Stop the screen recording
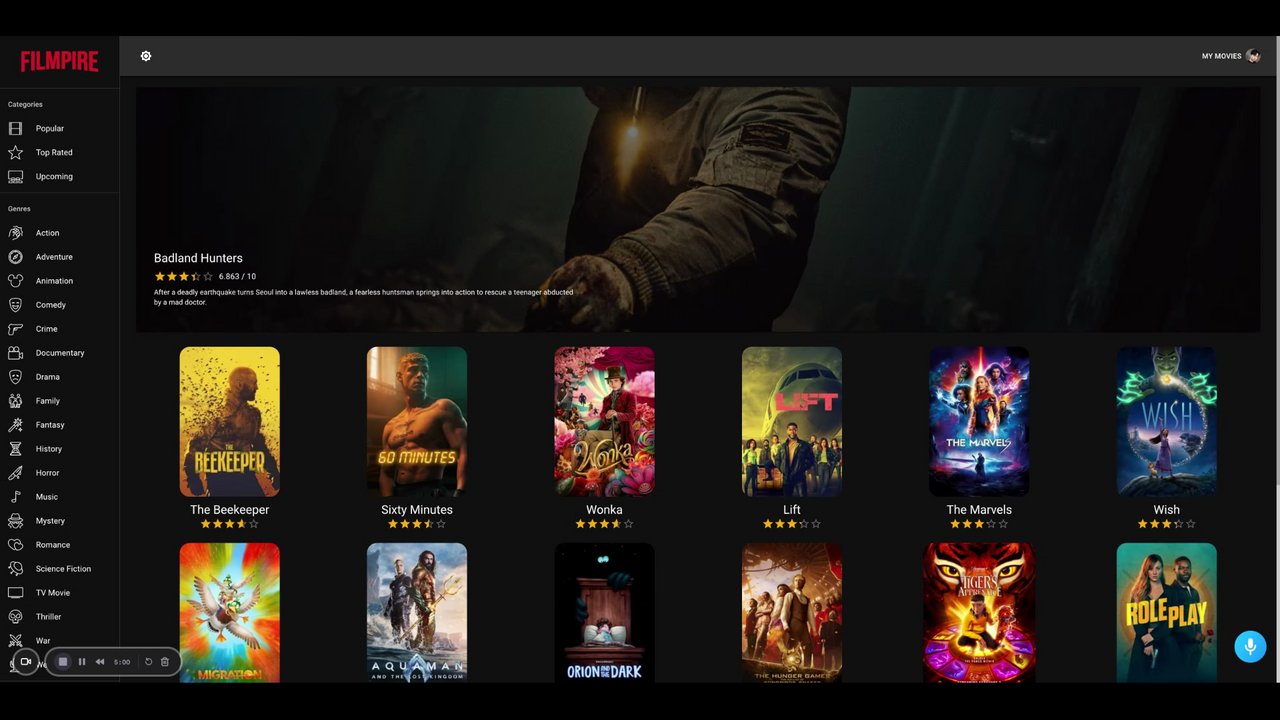1280x720 pixels. pos(63,662)
